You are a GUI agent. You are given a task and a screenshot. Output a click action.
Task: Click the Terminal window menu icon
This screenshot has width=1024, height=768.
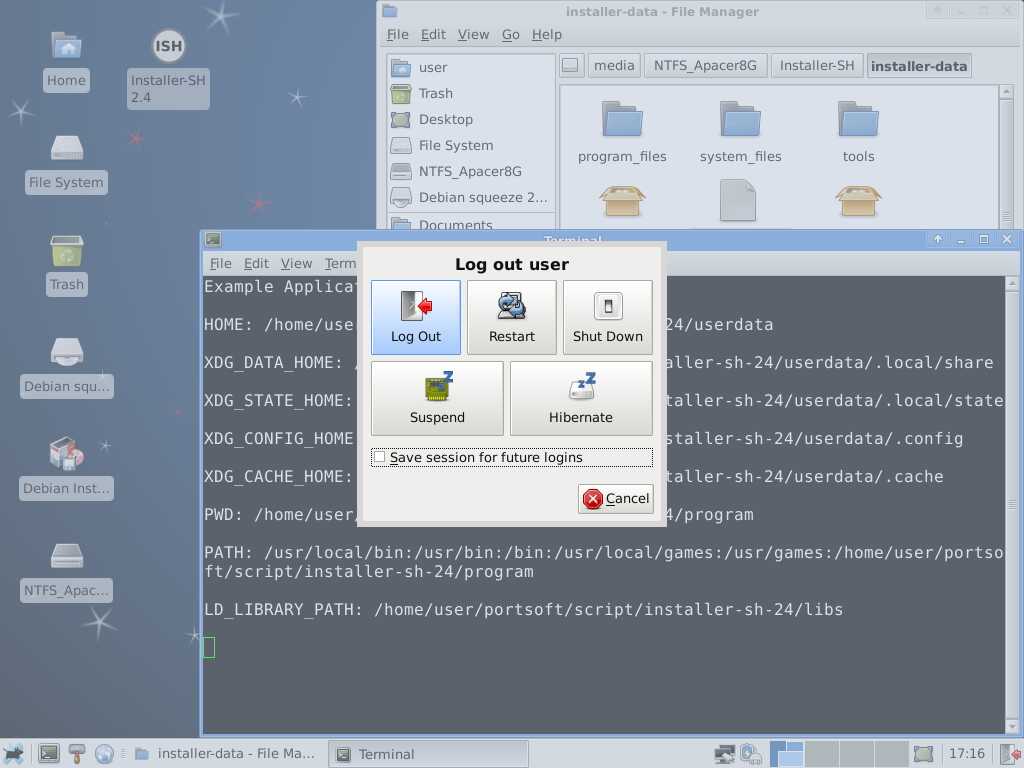213,240
